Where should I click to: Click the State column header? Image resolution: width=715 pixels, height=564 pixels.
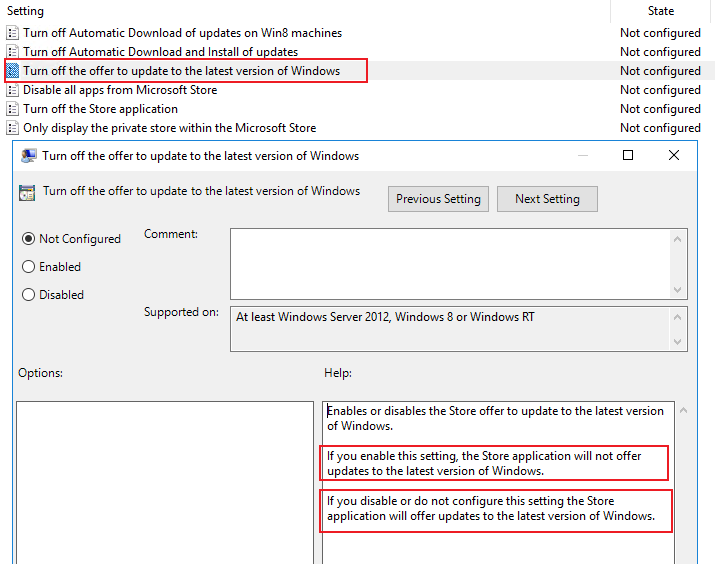[x=661, y=11]
